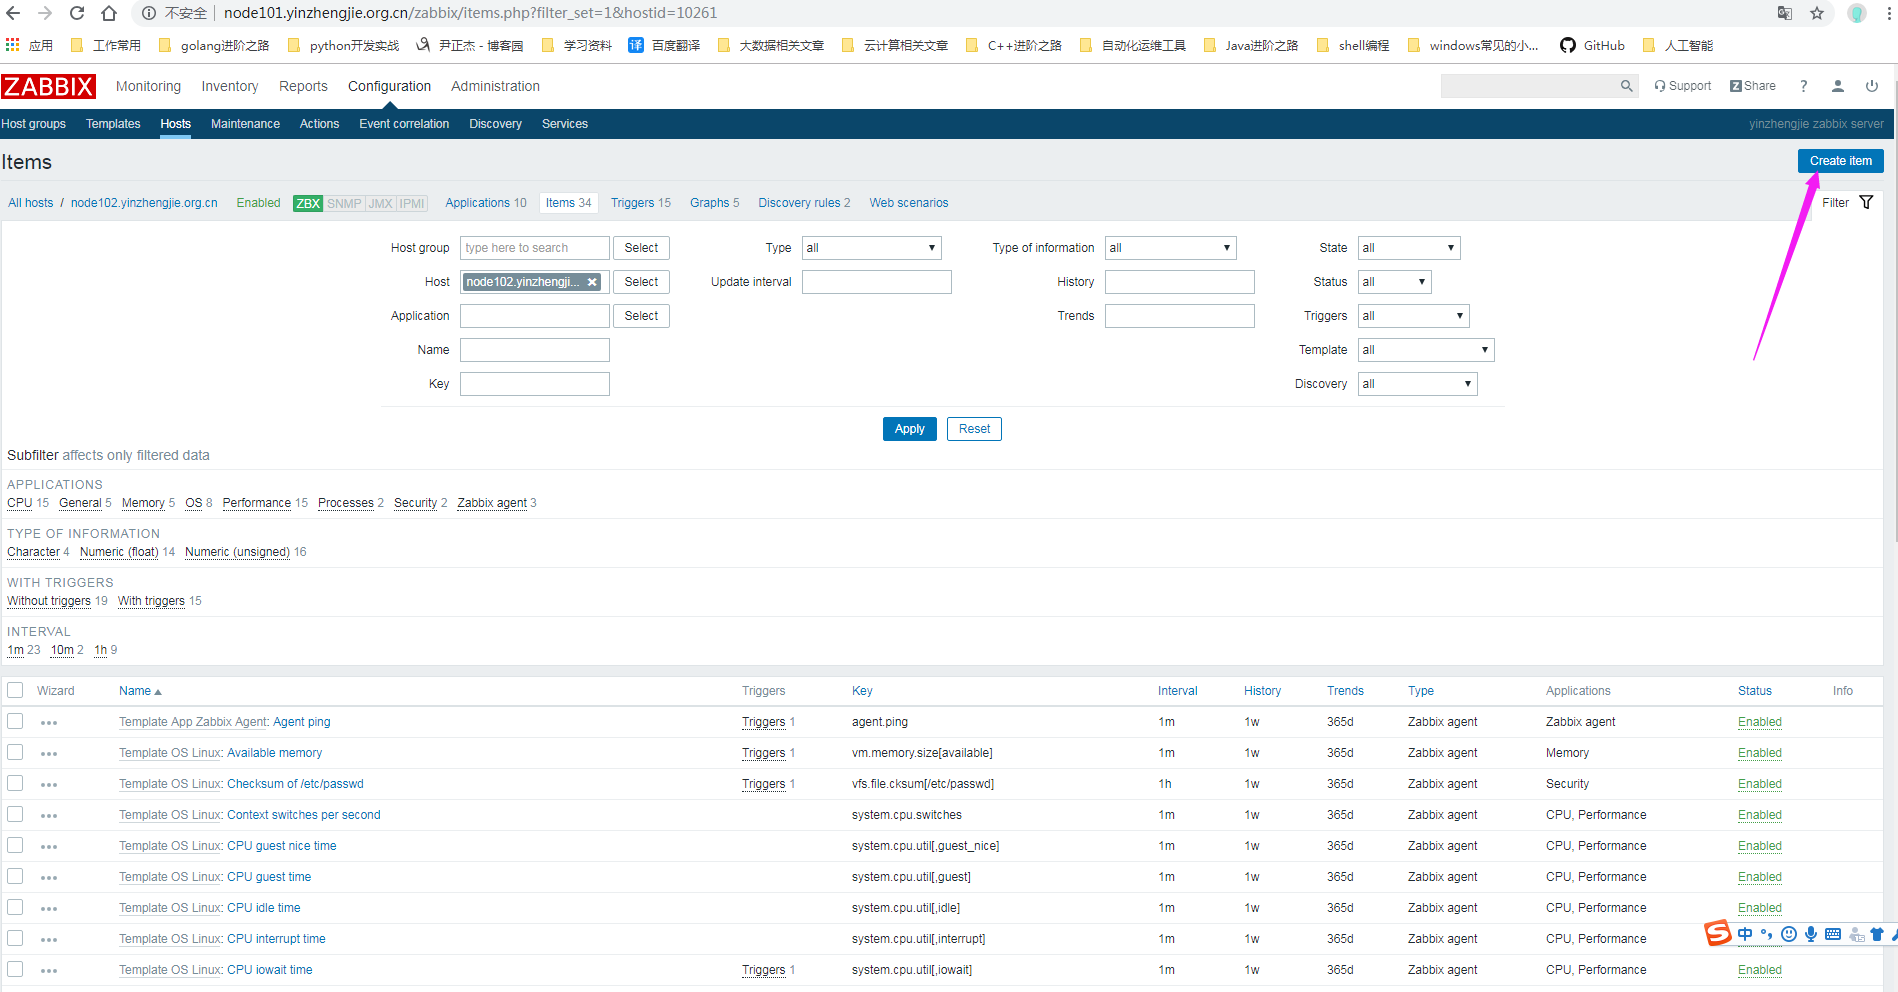This screenshot has height=992, width=1898.
Task: Toggle the Filter funnel icon
Action: point(1866,202)
